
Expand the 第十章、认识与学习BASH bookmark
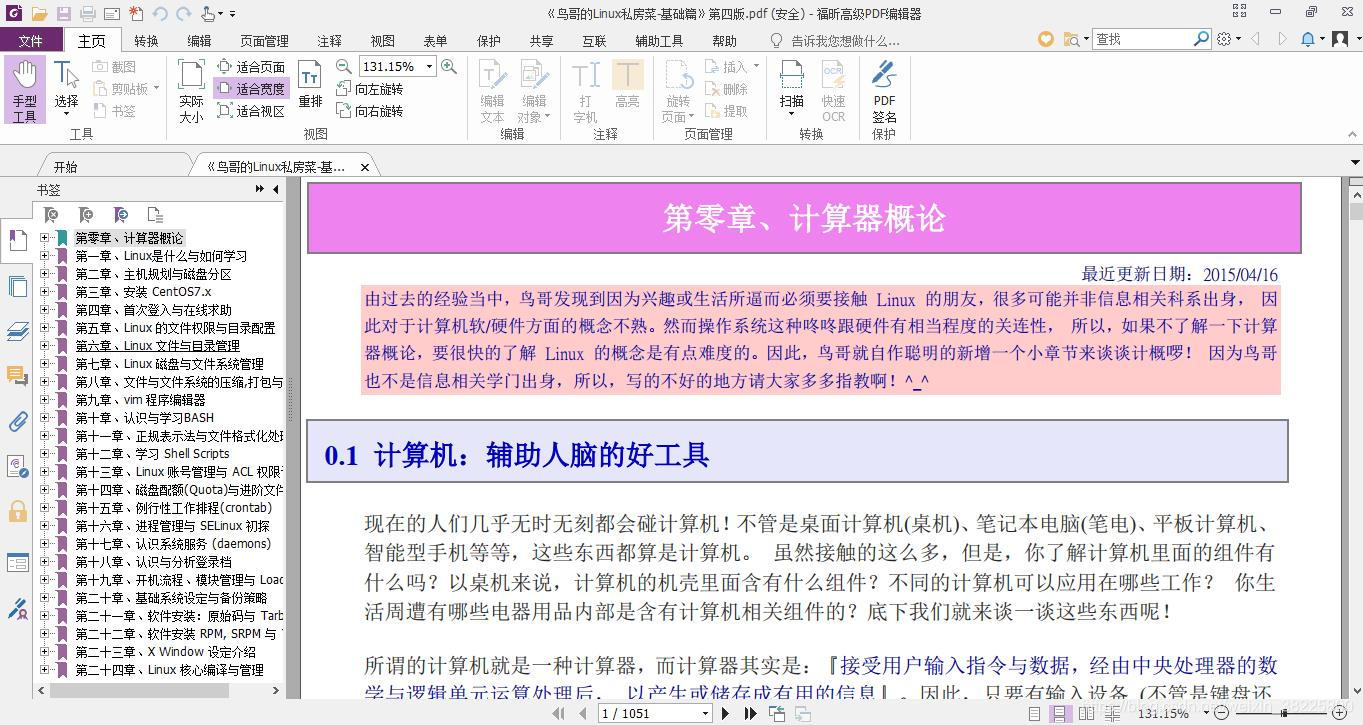(x=44, y=418)
